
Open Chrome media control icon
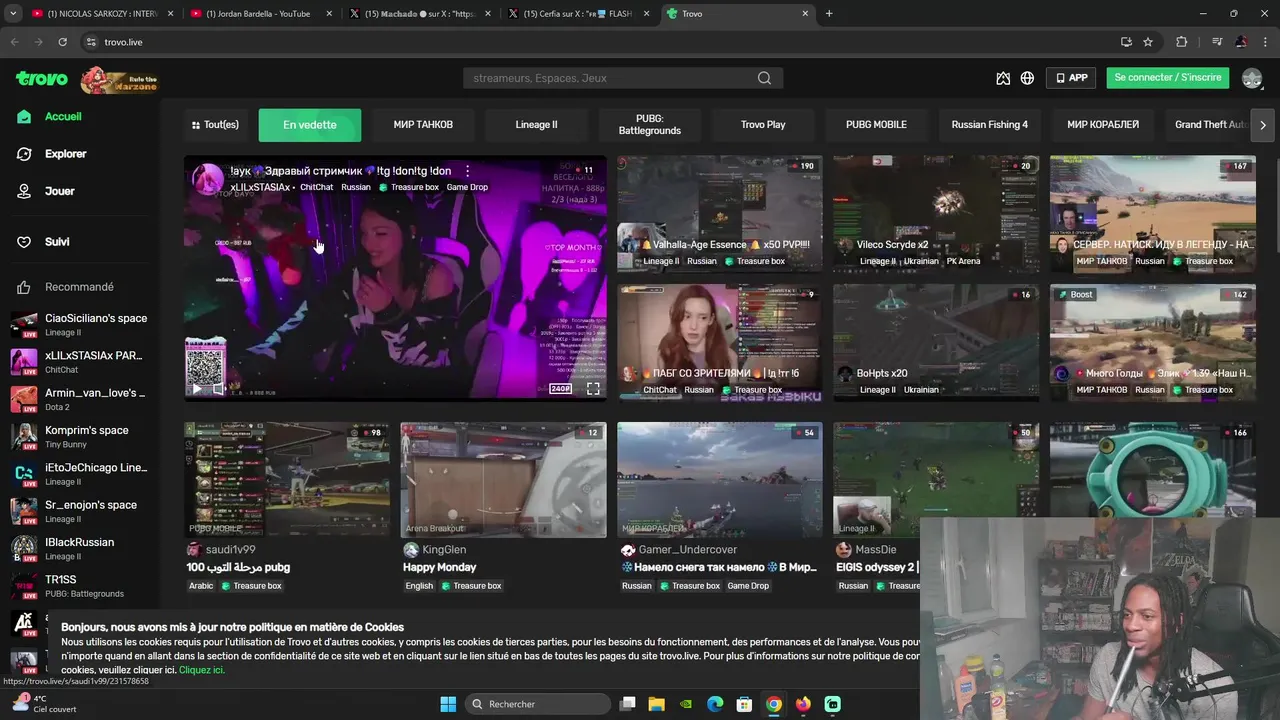pos(1217,42)
